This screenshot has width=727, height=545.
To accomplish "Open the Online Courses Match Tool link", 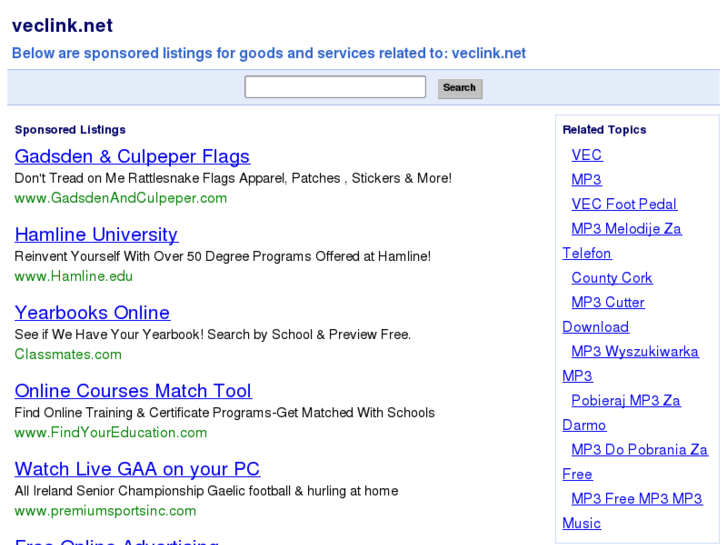I will (133, 390).
